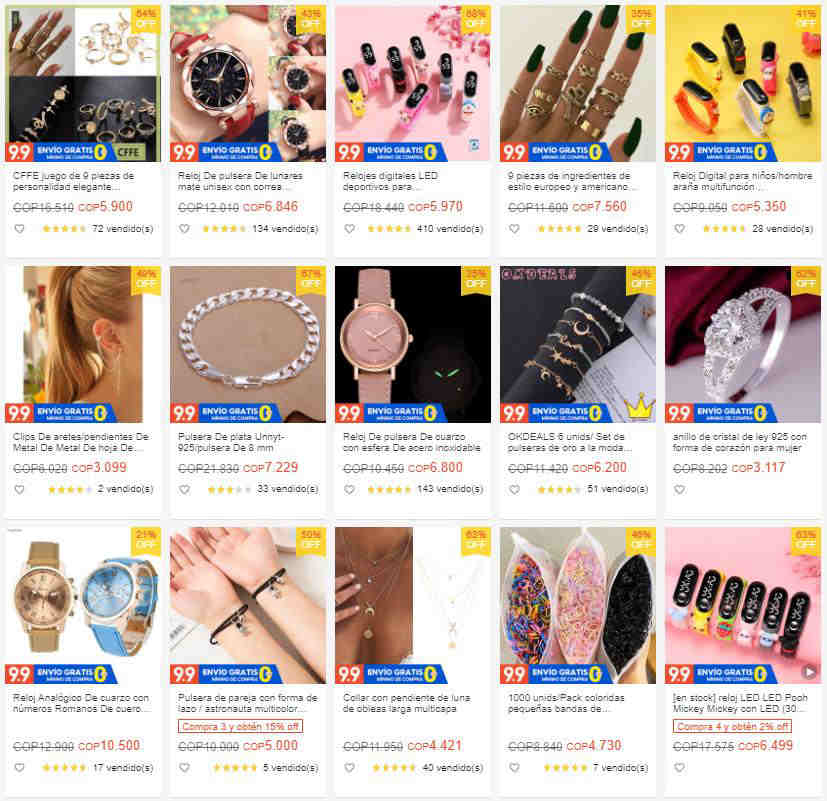
Task: Open Reloj Digital para niños/hombre araña title
Action: (x=742, y=181)
